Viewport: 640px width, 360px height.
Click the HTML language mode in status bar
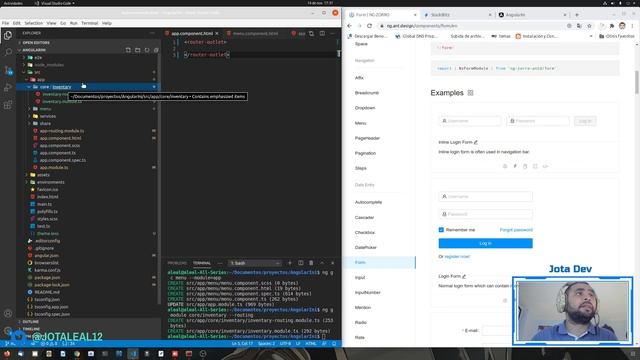(x=311, y=344)
